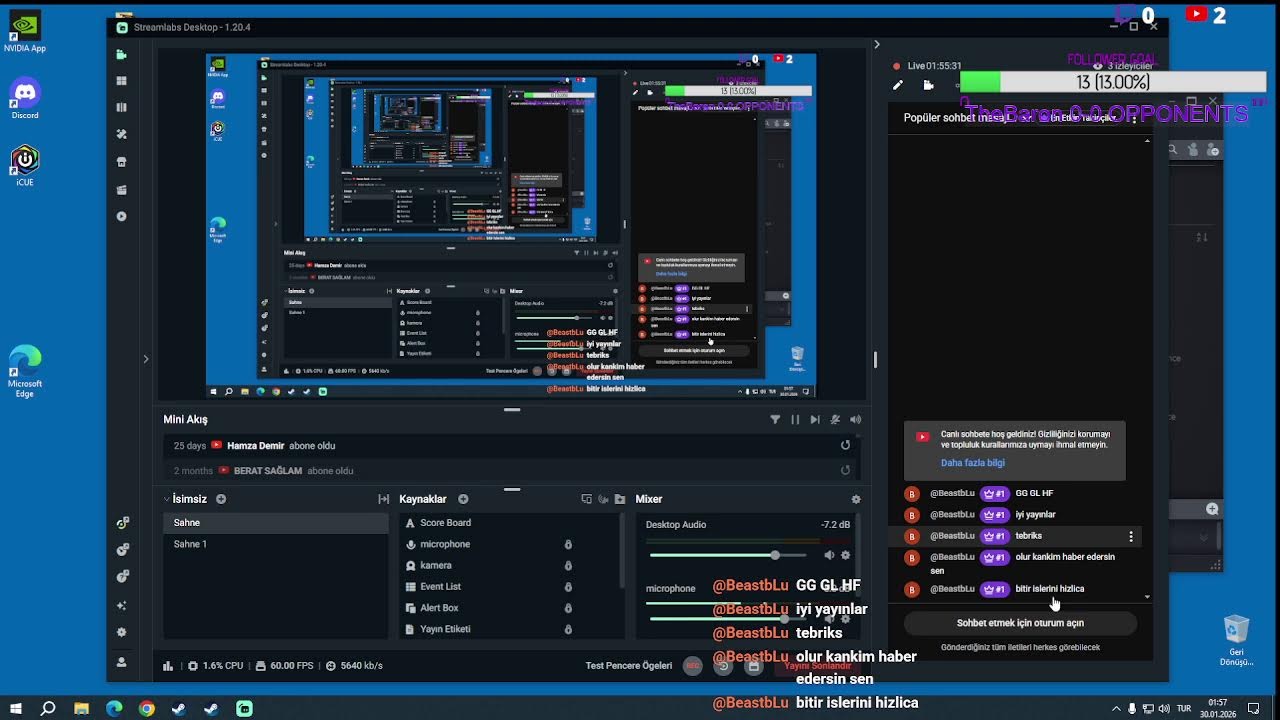This screenshot has width=1280, height=720.
Task: Edit stream info with the pencil icon
Action: pyautogui.click(x=898, y=86)
